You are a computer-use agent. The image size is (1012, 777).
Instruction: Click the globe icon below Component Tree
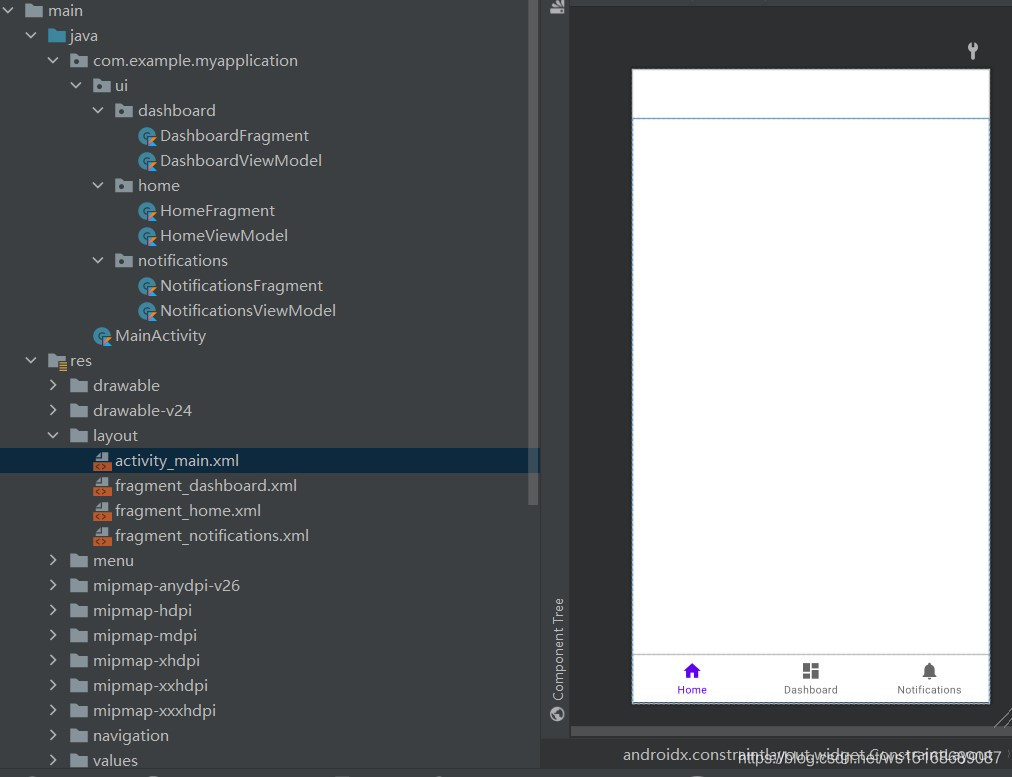click(557, 714)
